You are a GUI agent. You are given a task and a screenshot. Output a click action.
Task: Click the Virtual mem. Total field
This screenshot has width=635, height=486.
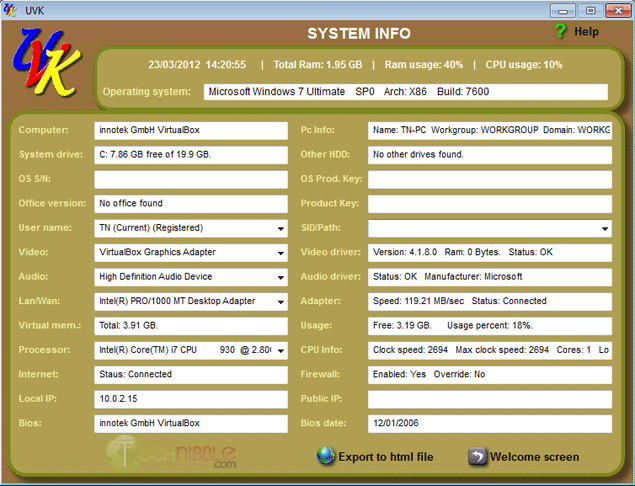pos(191,326)
